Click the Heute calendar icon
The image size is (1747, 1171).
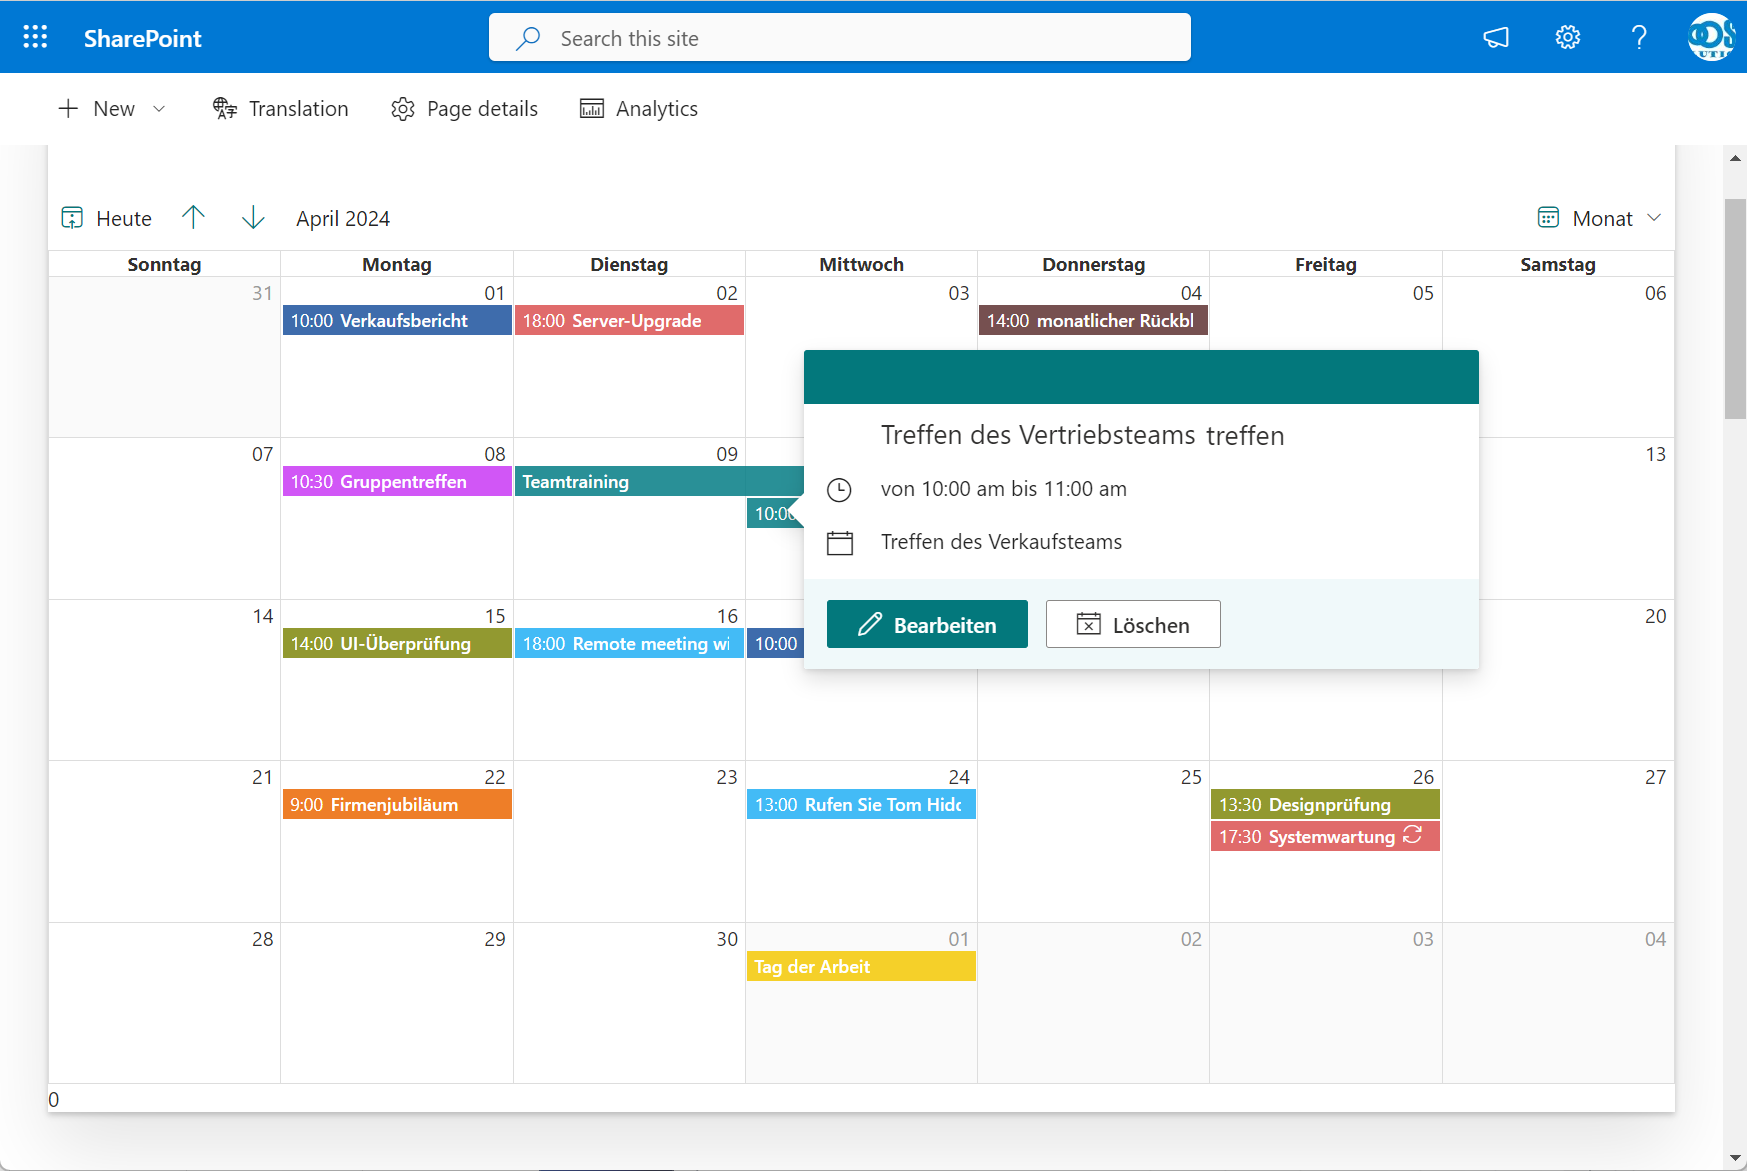[x=72, y=218]
